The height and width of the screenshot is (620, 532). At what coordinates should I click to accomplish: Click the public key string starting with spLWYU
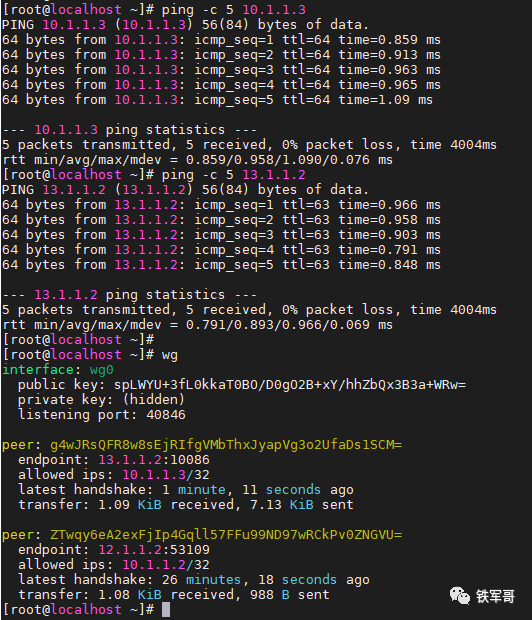point(290,385)
